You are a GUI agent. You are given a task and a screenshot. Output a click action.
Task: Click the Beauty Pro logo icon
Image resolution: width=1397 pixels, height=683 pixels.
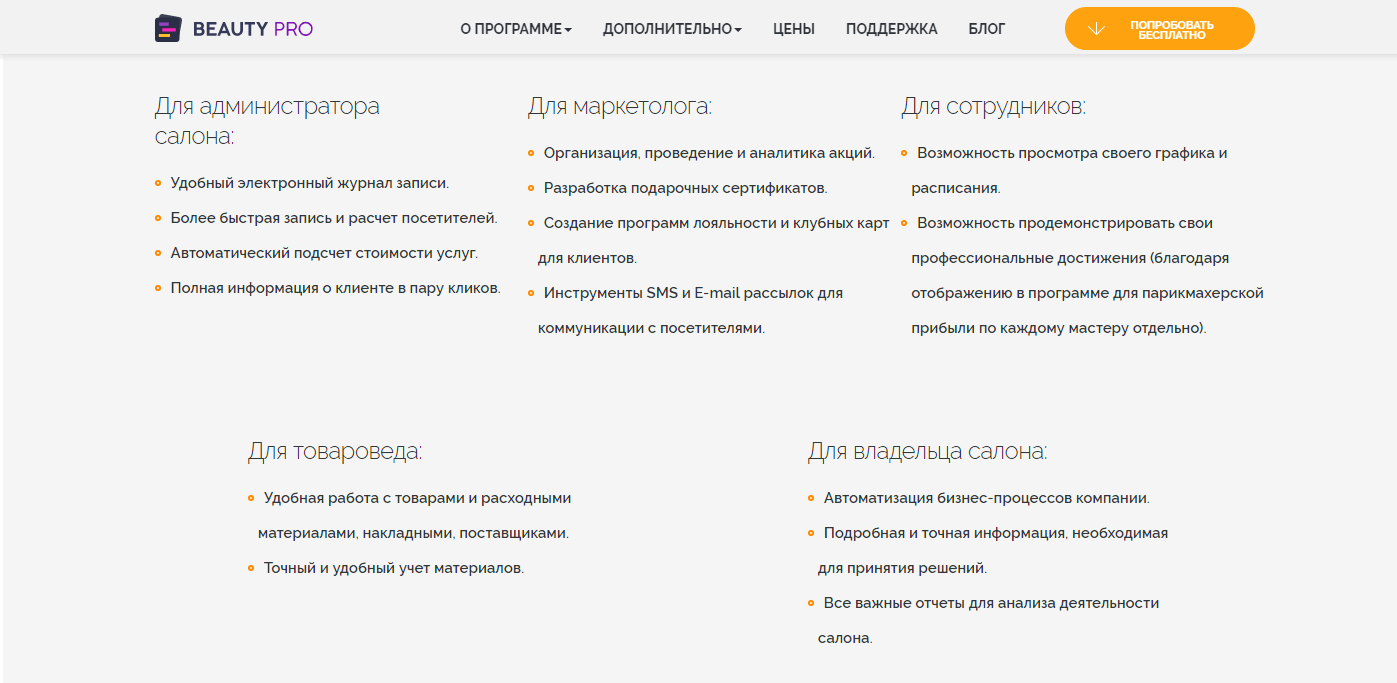pos(167,29)
